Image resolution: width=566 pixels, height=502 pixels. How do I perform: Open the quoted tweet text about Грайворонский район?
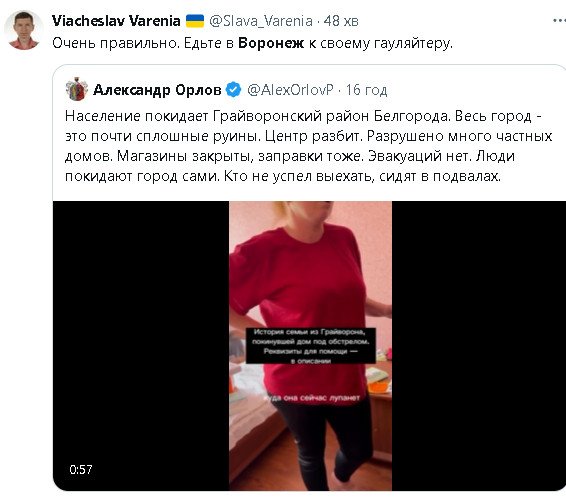click(309, 146)
